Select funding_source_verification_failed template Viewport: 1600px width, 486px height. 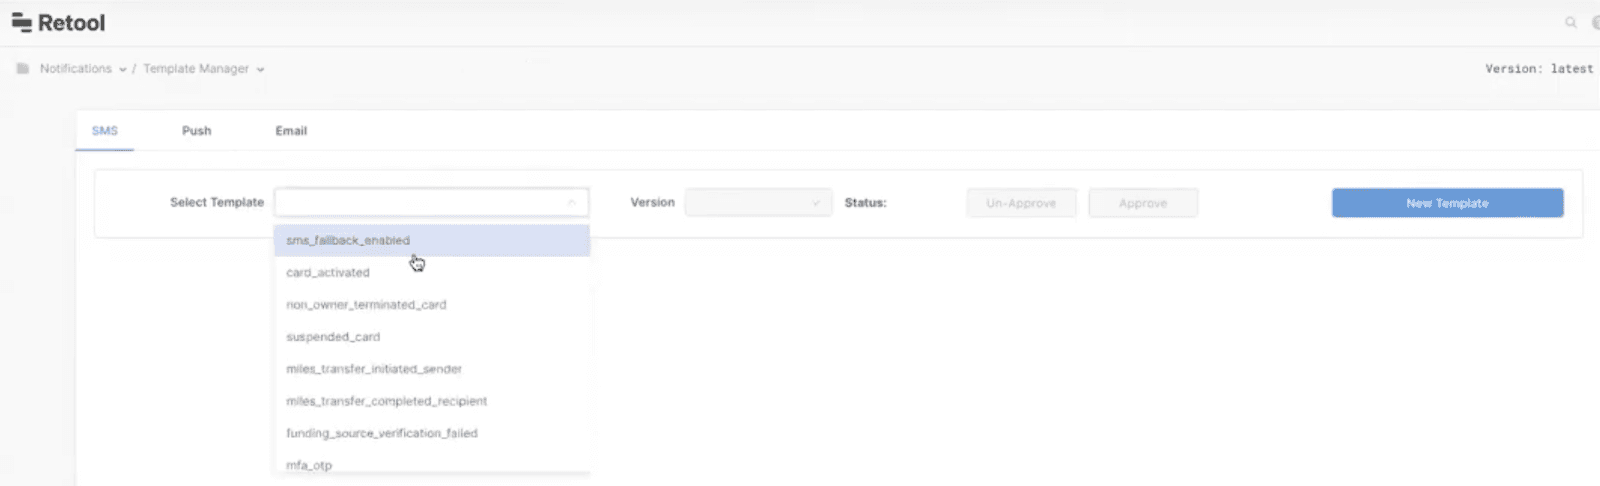click(x=382, y=433)
